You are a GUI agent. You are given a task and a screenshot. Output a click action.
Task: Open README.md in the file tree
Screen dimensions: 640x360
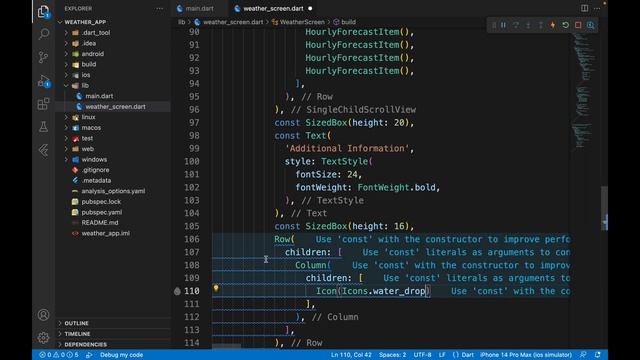(x=100, y=223)
